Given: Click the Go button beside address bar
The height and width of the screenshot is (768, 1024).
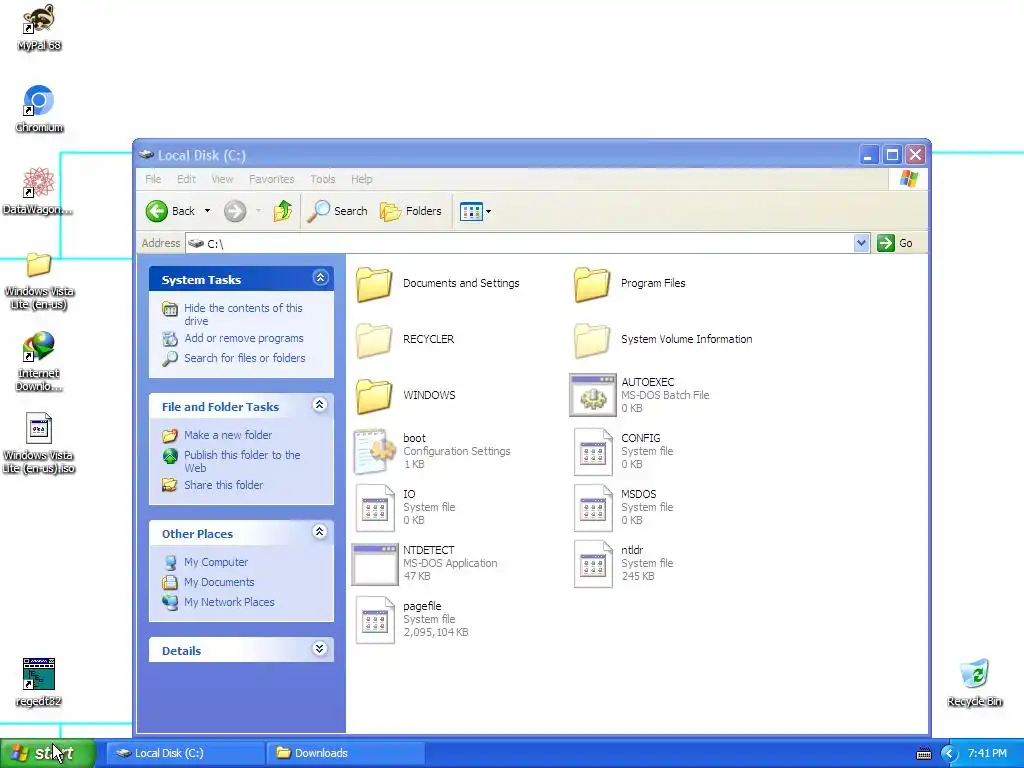Looking at the screenshot, I should [x=896, y=243].
